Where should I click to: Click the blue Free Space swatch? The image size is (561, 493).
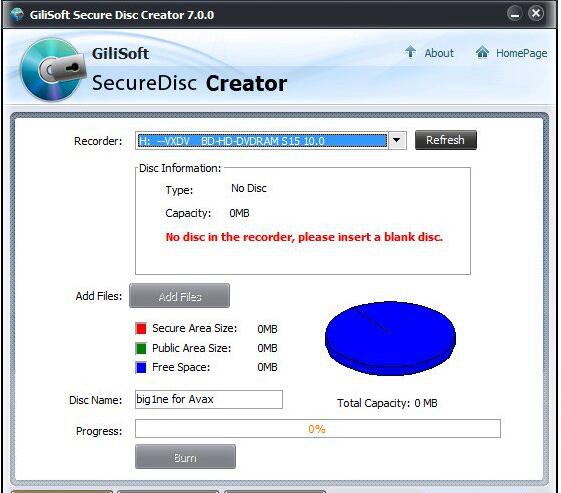[x=141, y=367]
